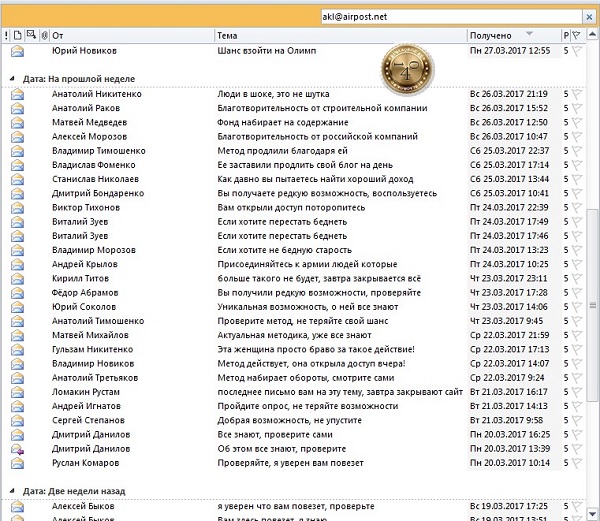
Task: Click the scrollbar down arrow
Action: 592,513
